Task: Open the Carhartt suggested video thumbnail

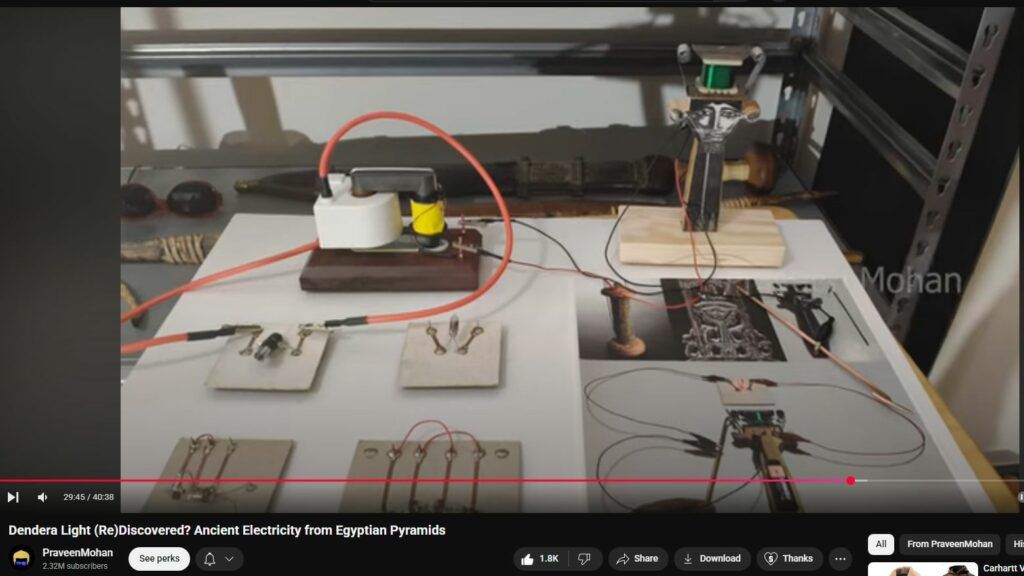Action: (x=920, y=569)
